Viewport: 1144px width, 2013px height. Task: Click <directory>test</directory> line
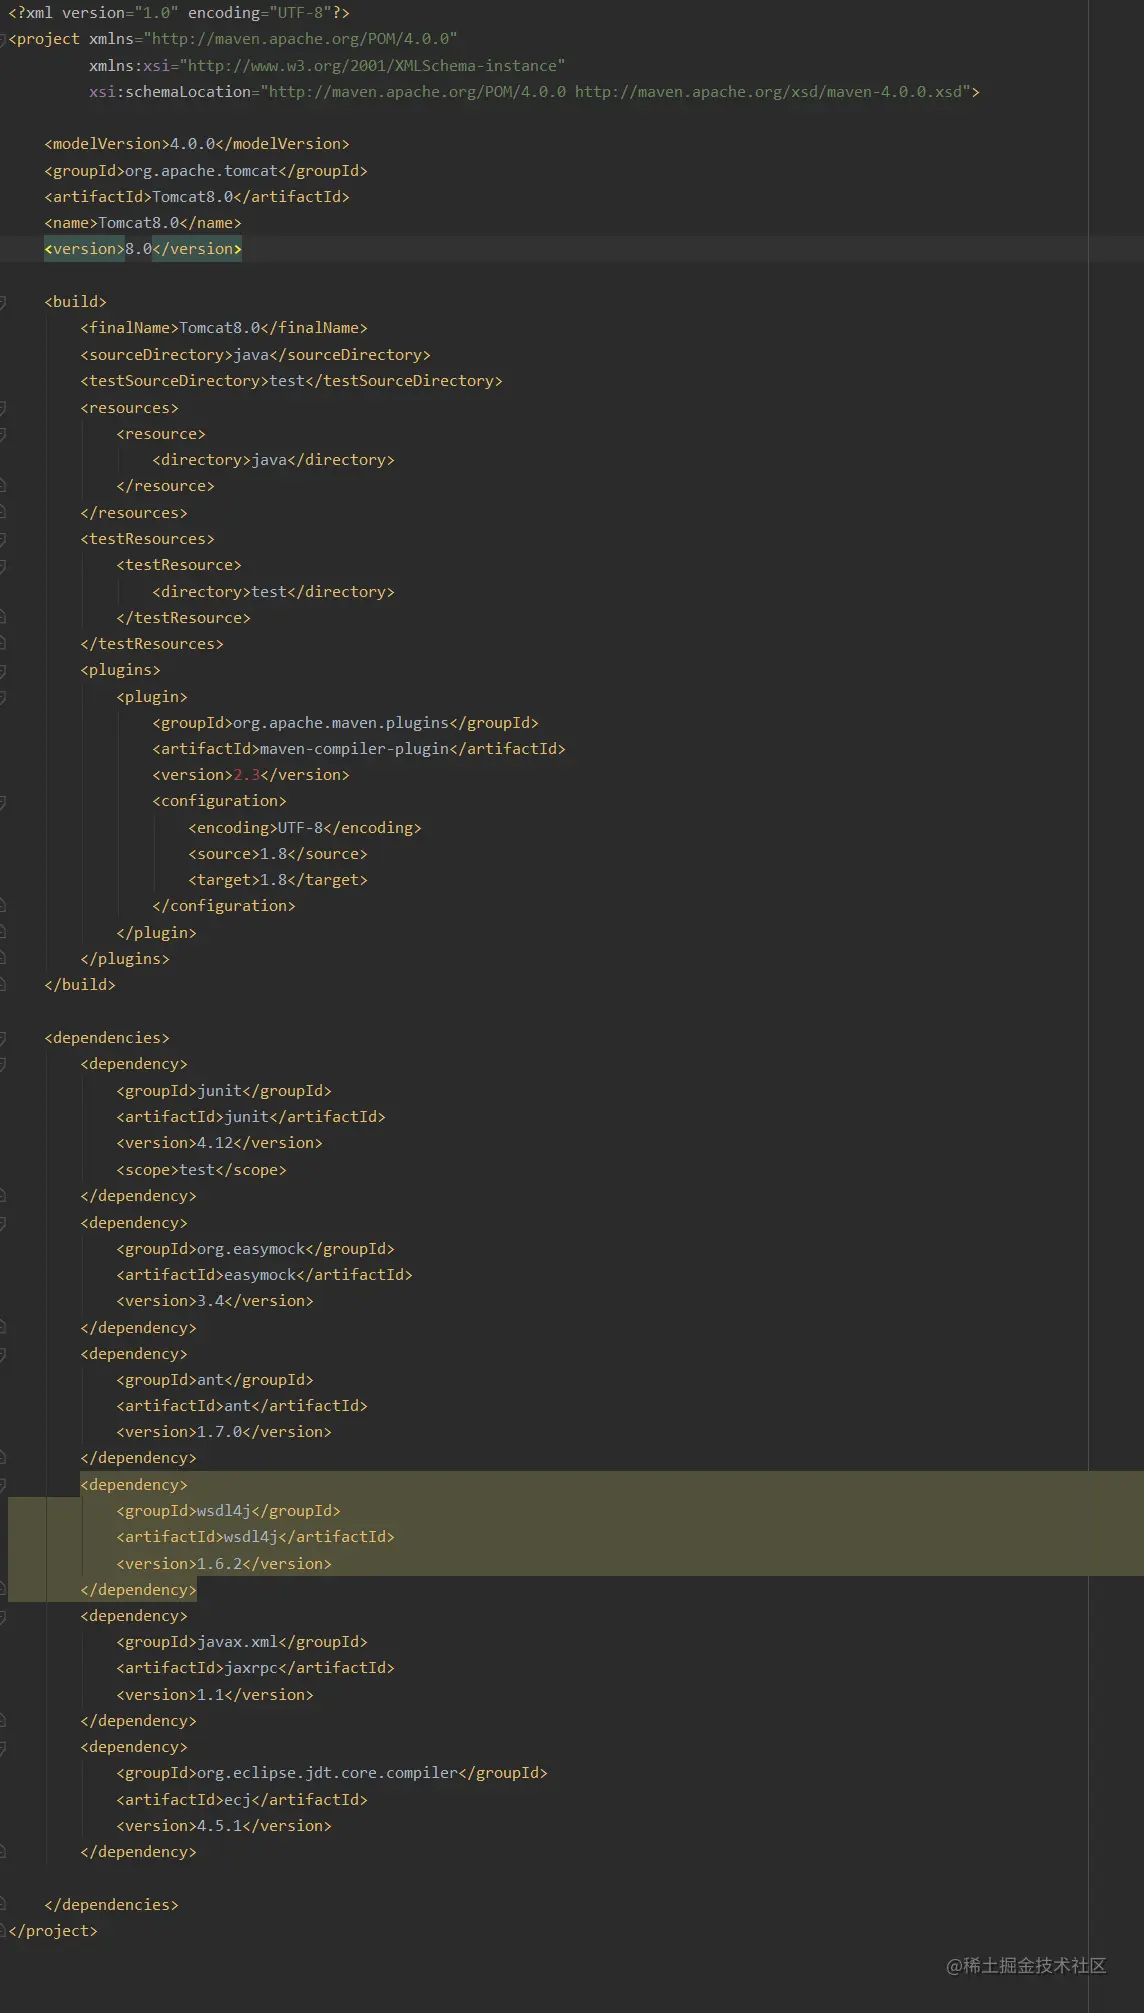pyautogui.click(x=274, y=592)
